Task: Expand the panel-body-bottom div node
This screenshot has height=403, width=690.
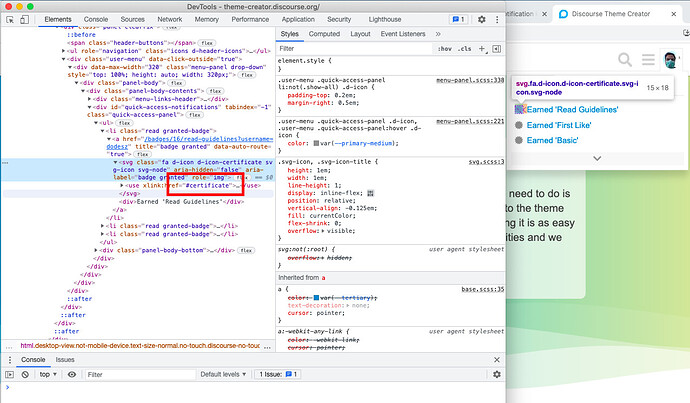Action: pyautogui.click(x=96, y=250)
